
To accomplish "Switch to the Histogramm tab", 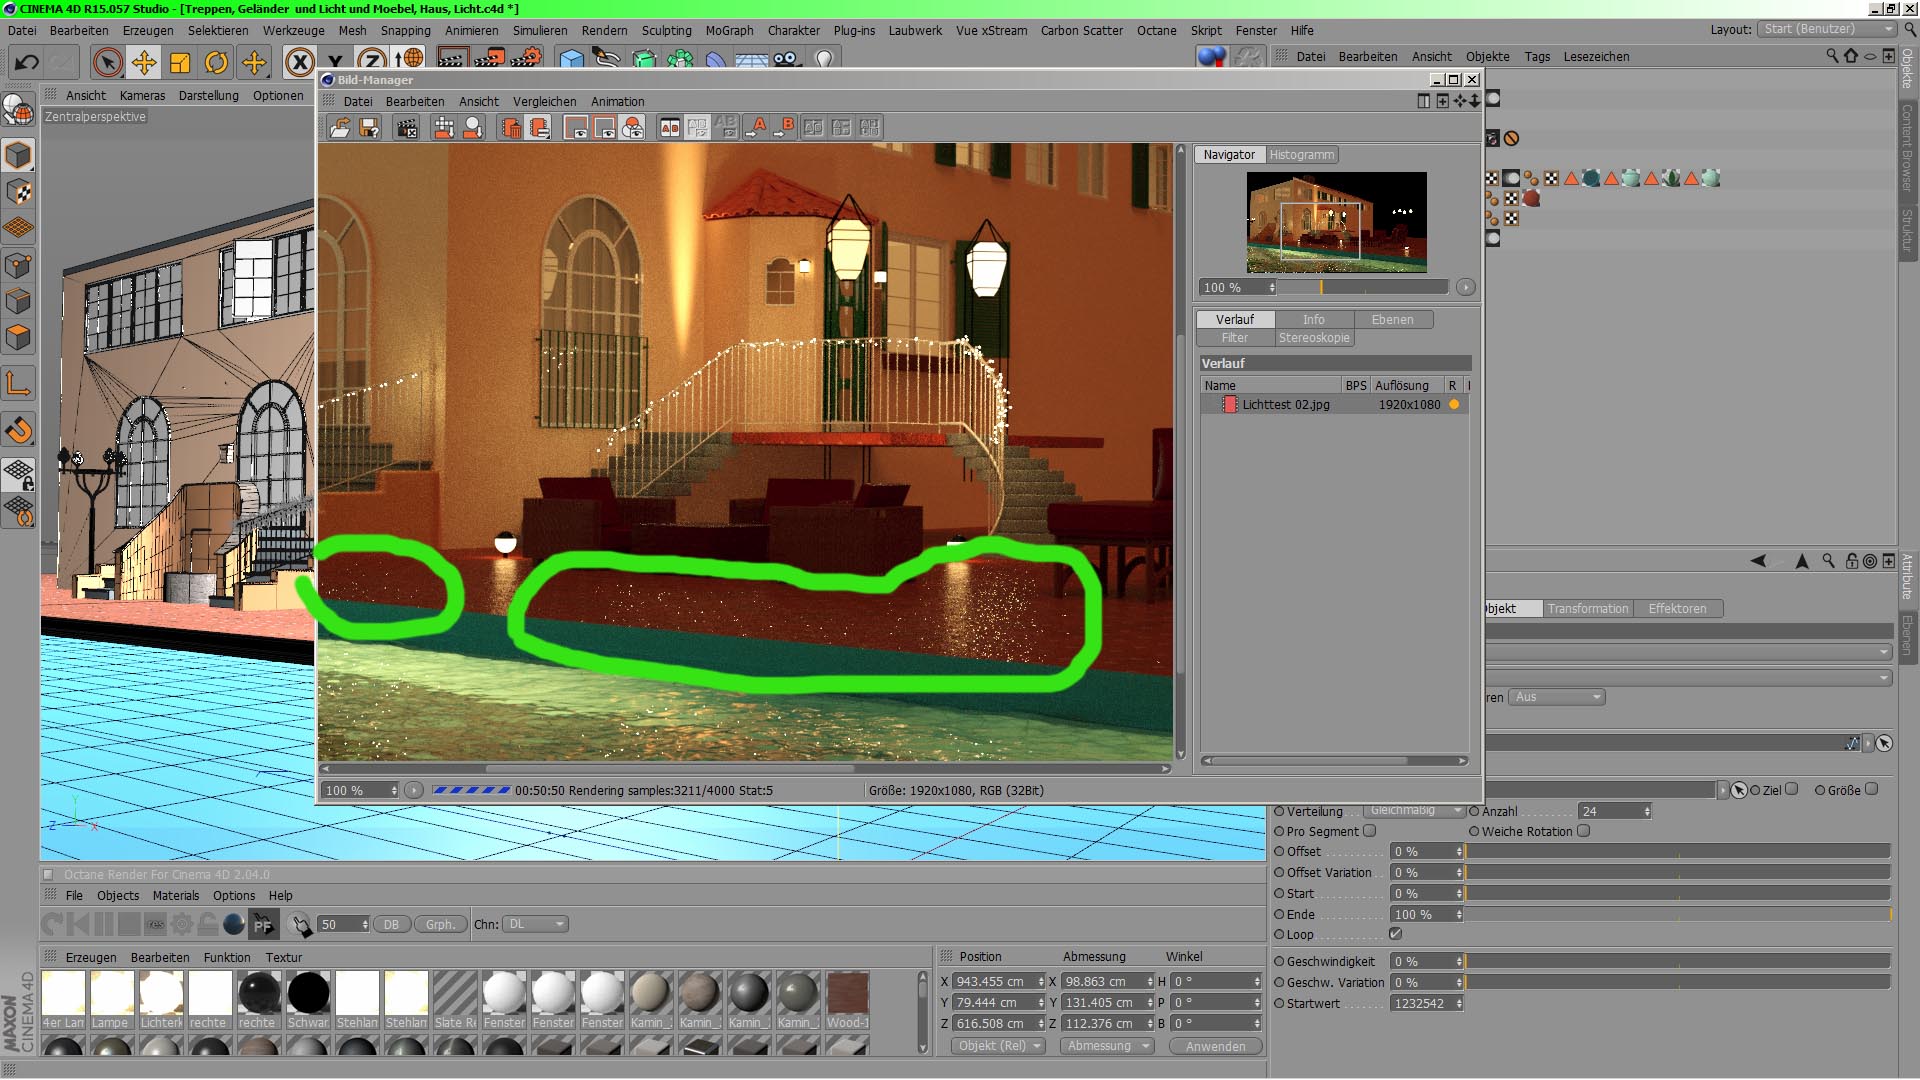I will pos(1301,155).
